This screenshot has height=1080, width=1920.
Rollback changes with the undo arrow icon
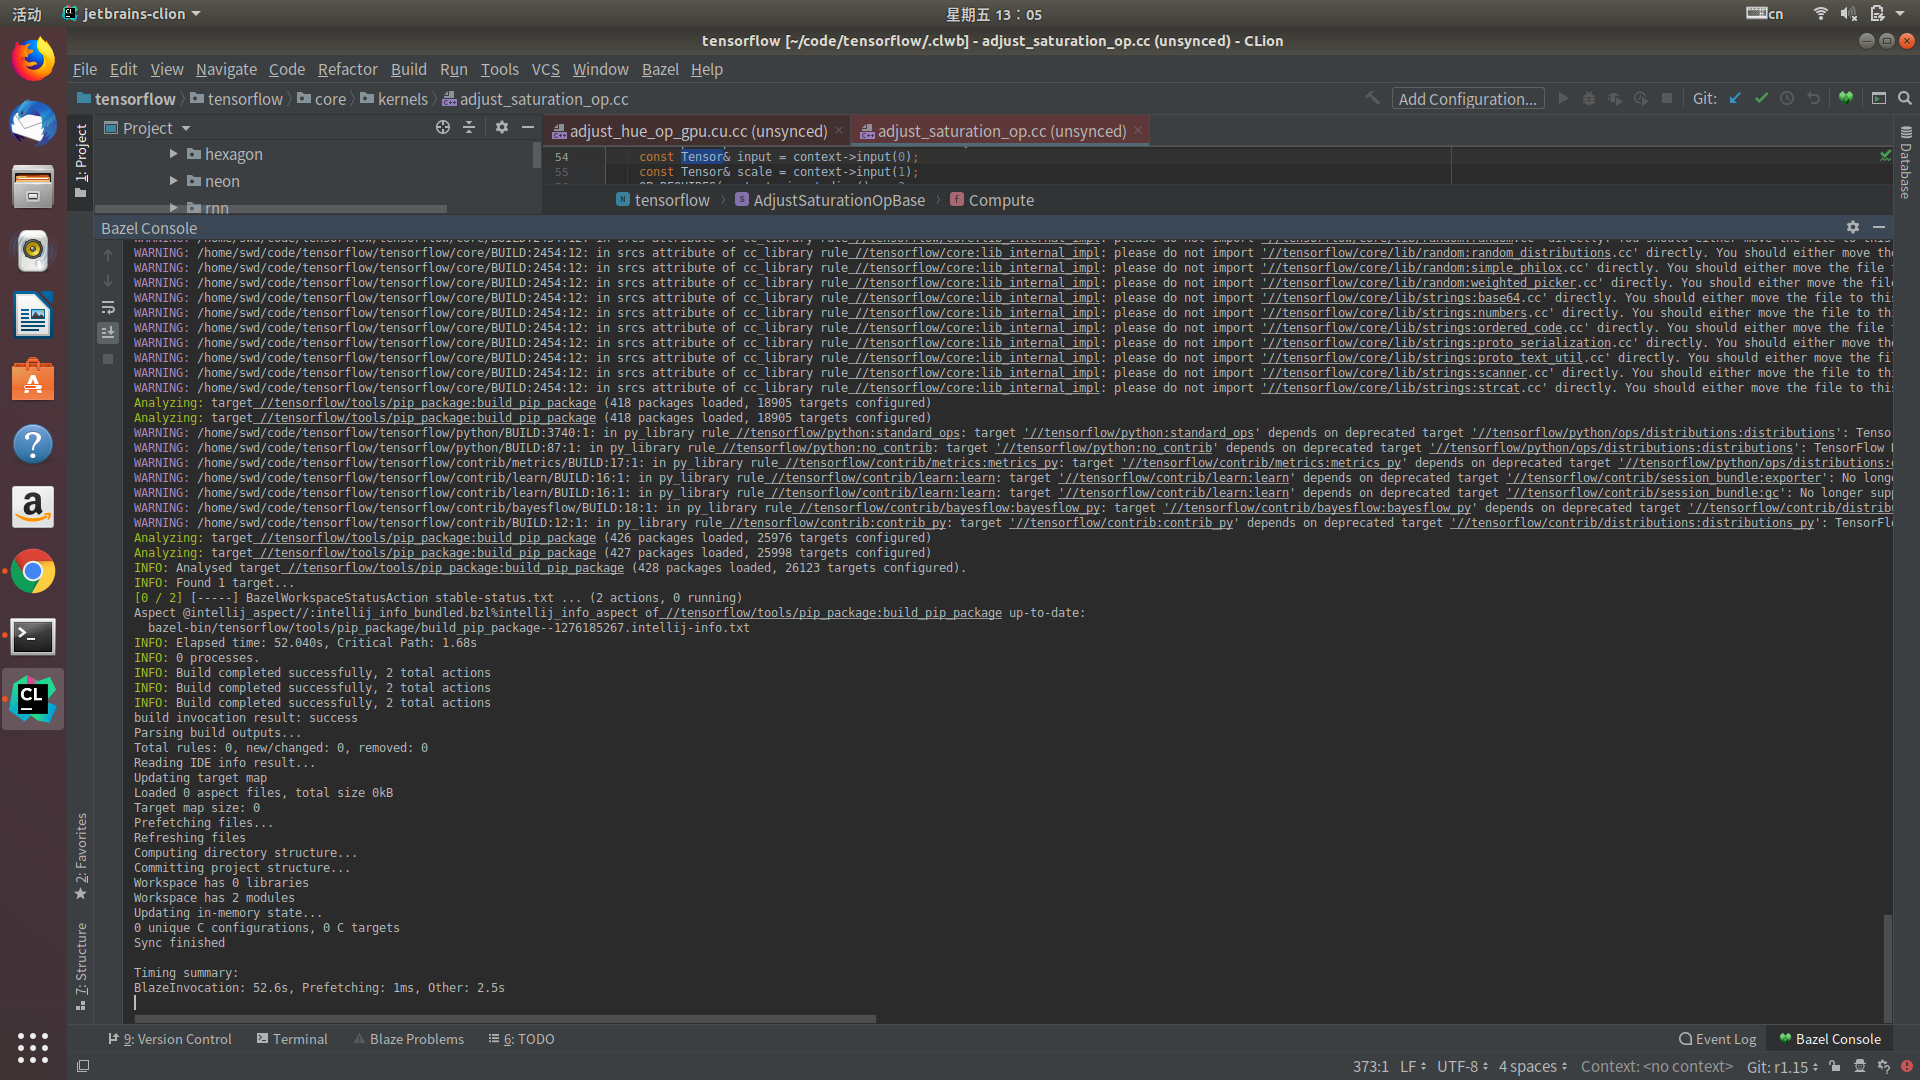[1813, 99]
